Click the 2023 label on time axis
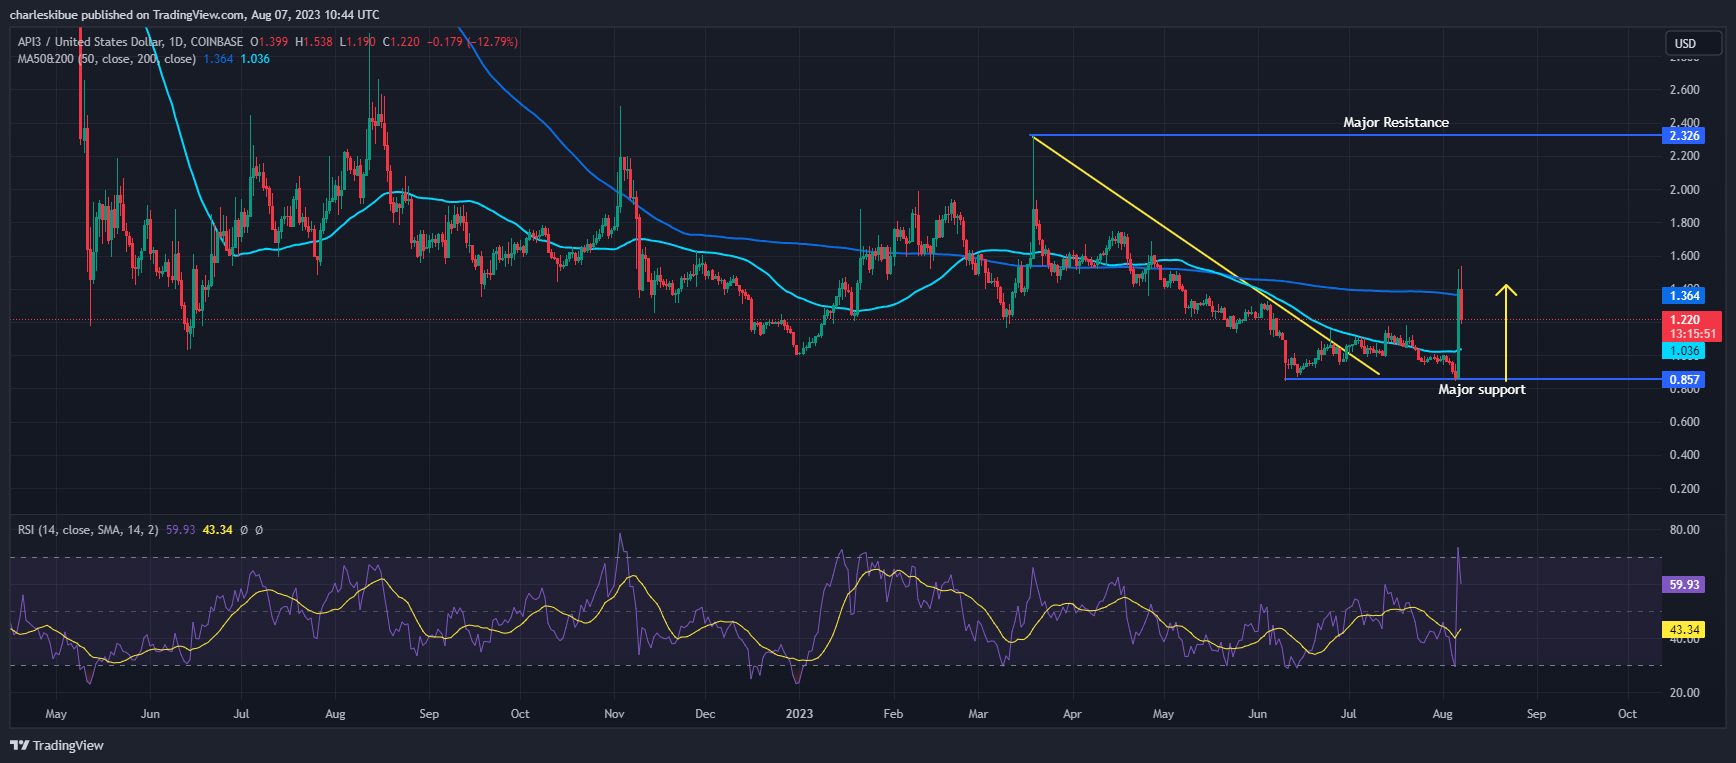 [799, 714]
